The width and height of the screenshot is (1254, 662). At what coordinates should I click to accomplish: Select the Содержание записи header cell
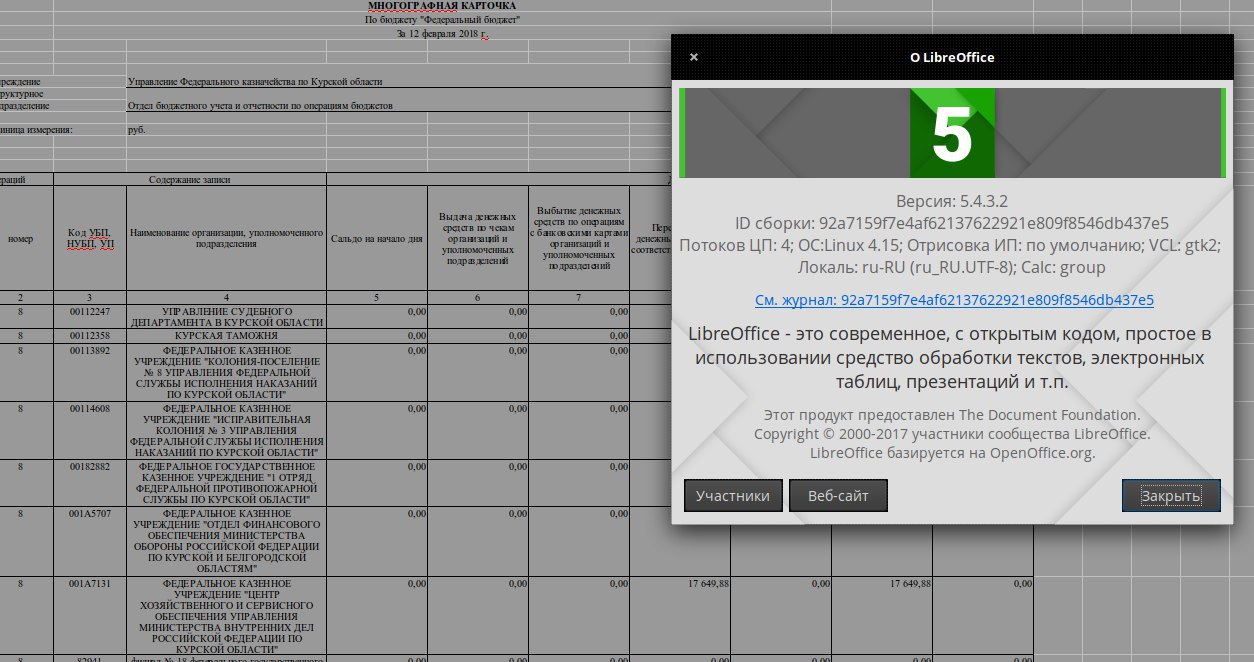pos(190,179)
